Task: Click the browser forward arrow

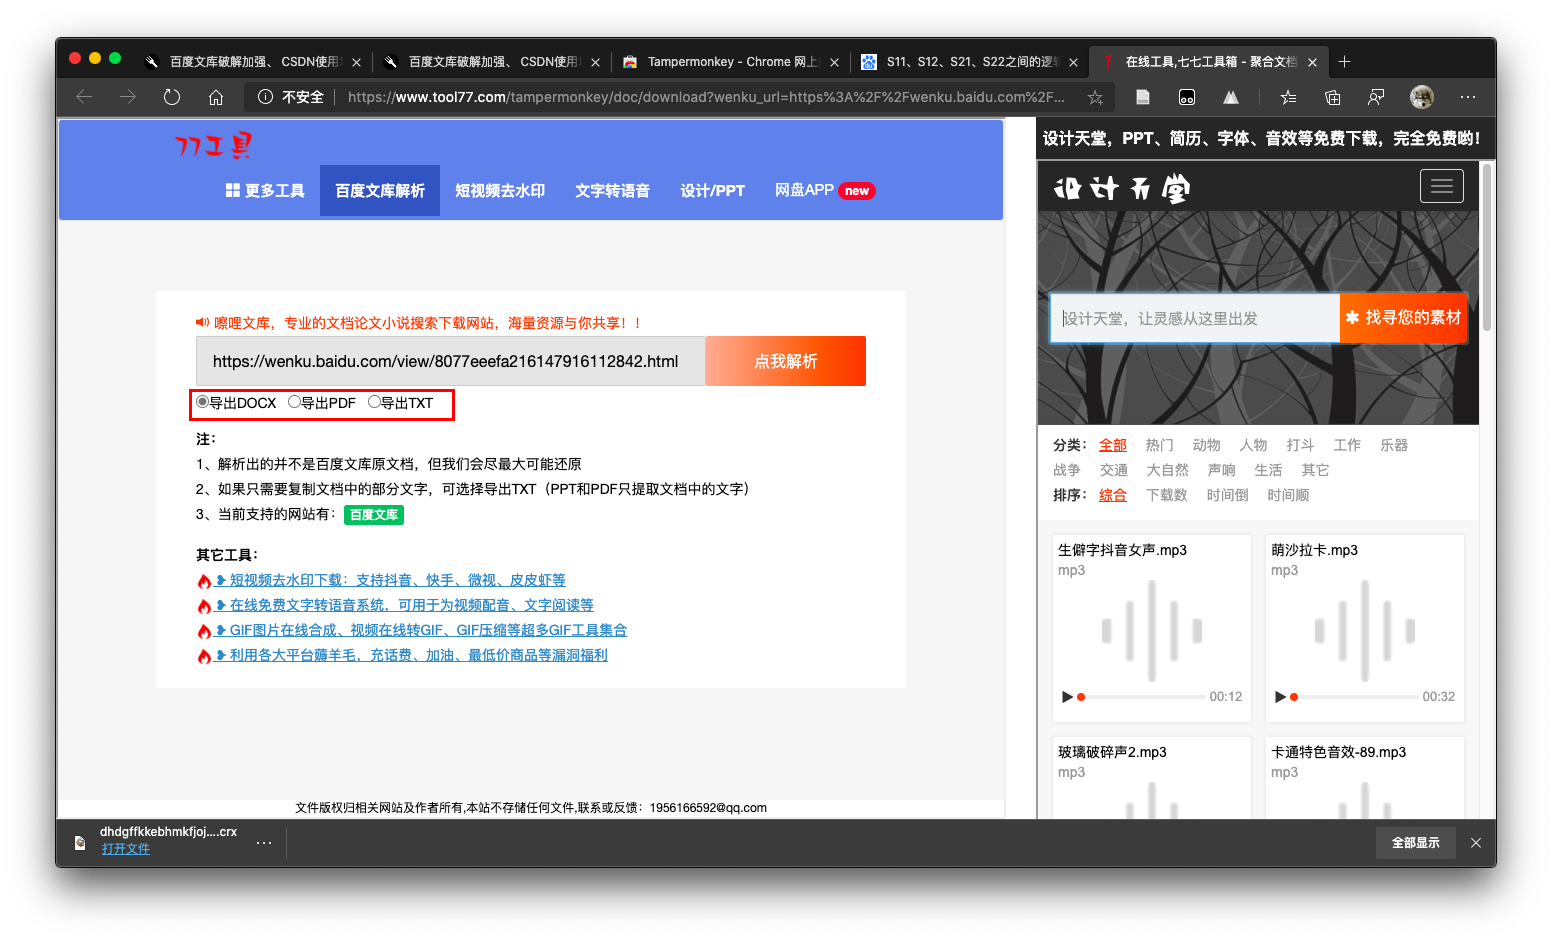Action: click(x=128, y=97)
